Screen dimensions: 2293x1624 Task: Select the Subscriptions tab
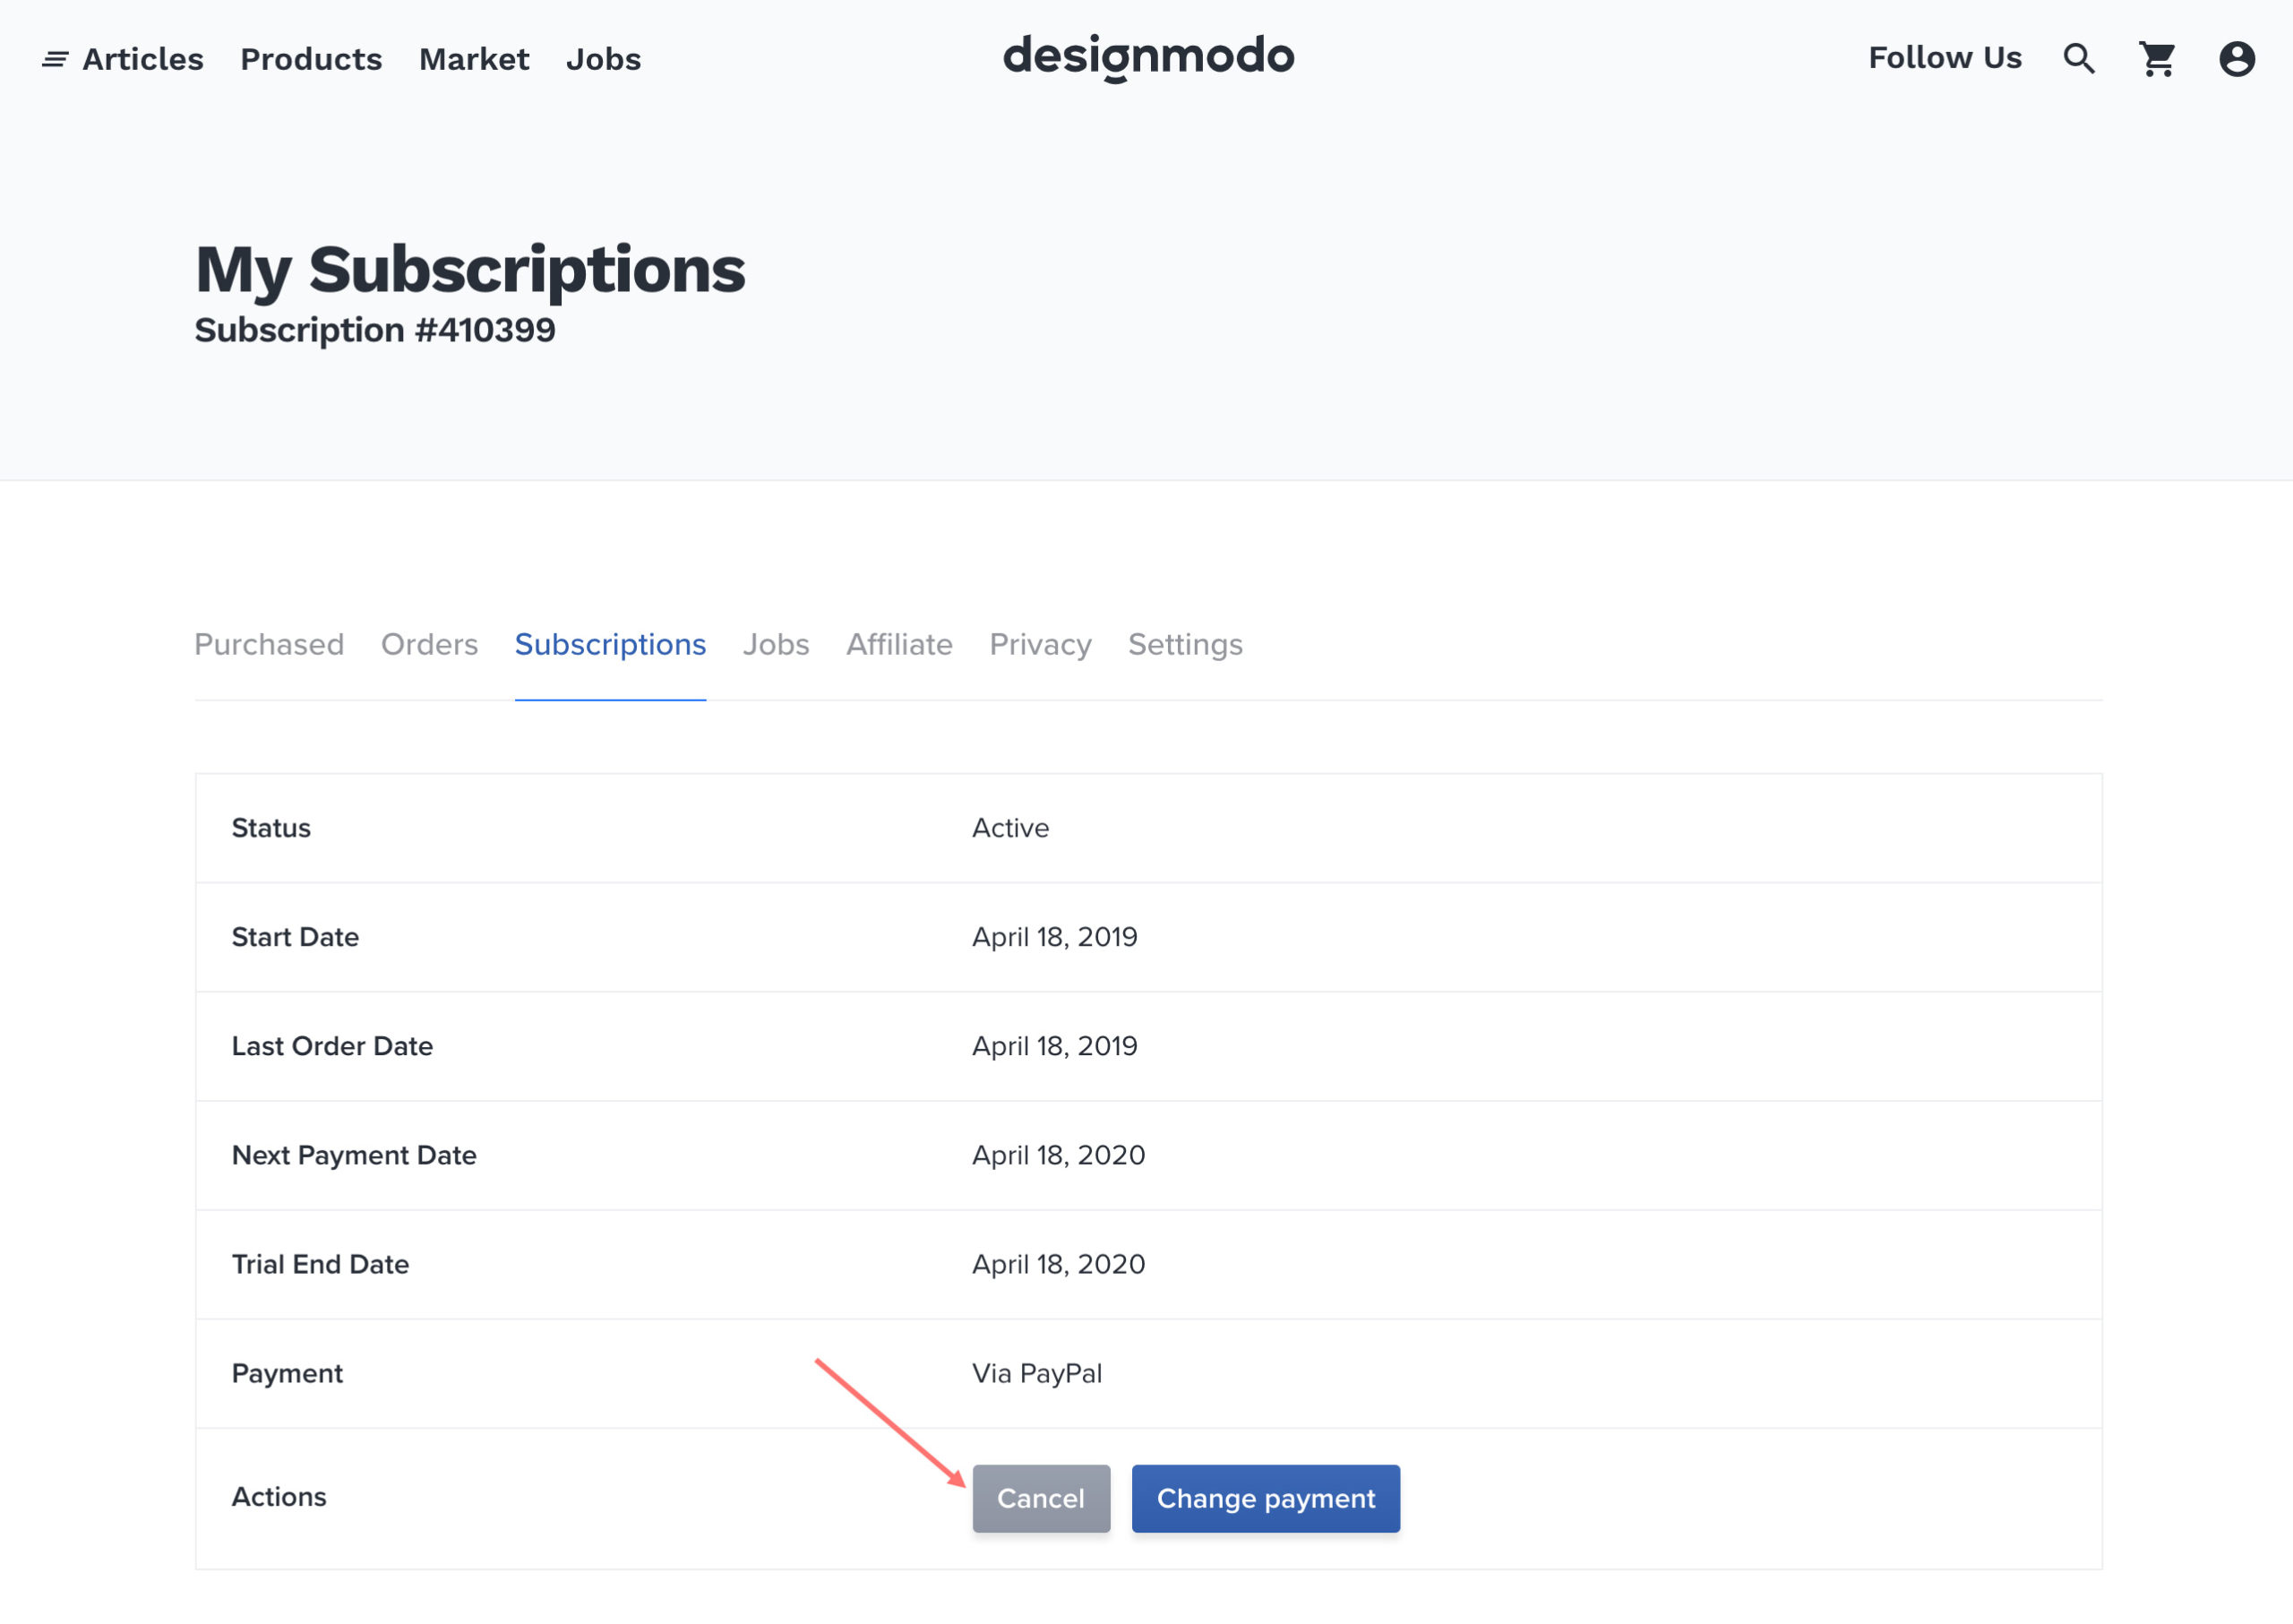610,644
